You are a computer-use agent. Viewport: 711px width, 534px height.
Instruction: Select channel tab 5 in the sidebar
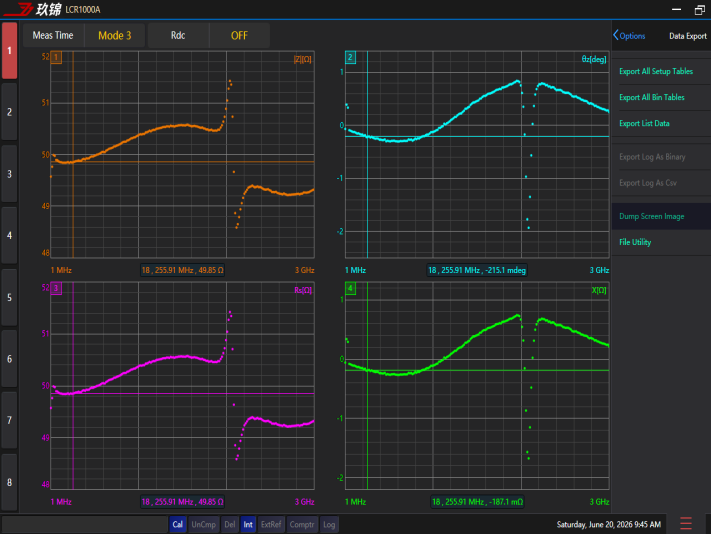tap(10, 297)
